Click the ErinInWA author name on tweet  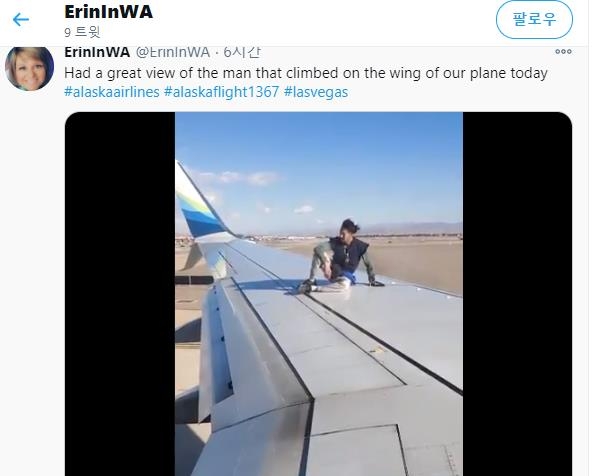[x=97, y=52]
